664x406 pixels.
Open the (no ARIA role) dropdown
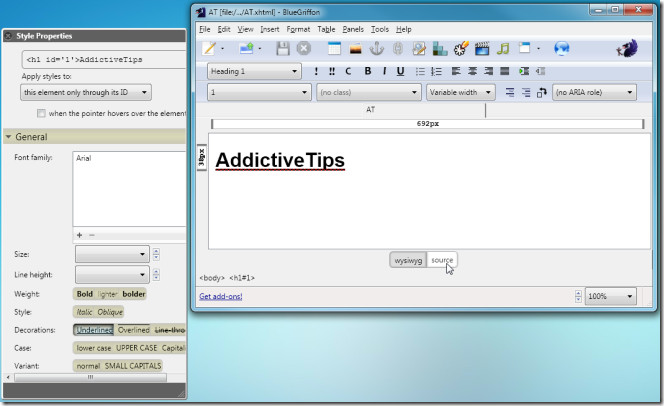595,92
